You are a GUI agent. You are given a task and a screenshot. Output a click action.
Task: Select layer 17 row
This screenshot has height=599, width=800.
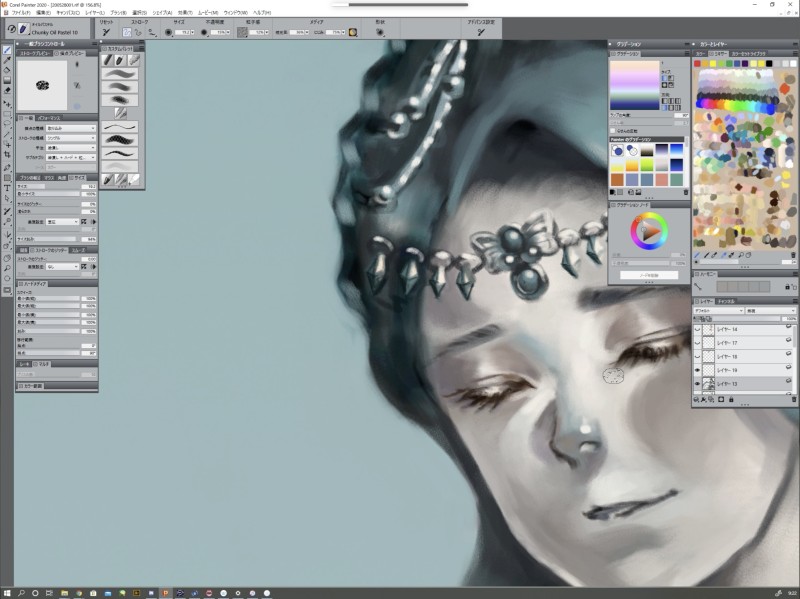744,343
